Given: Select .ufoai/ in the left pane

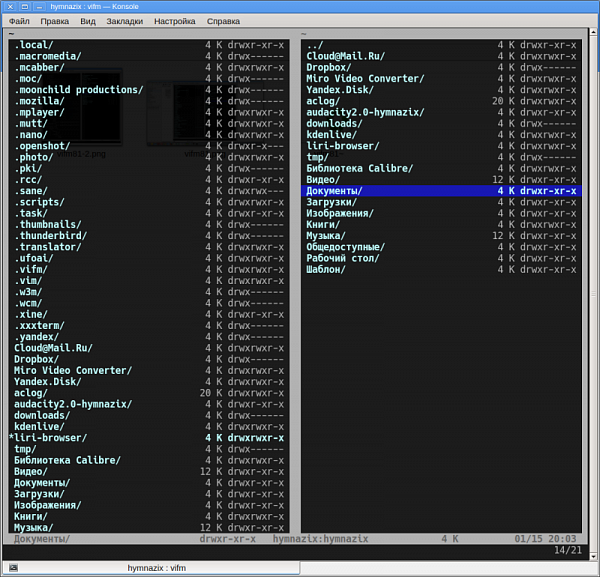Looking at the screenshot, I should [149, 258].
